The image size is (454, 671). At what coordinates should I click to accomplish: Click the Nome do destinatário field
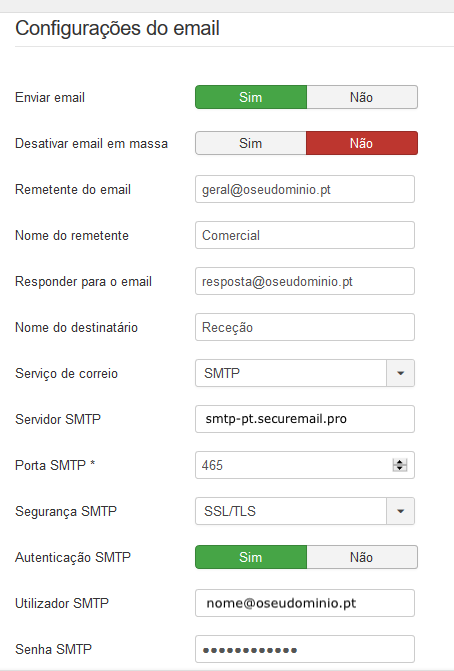305,327
